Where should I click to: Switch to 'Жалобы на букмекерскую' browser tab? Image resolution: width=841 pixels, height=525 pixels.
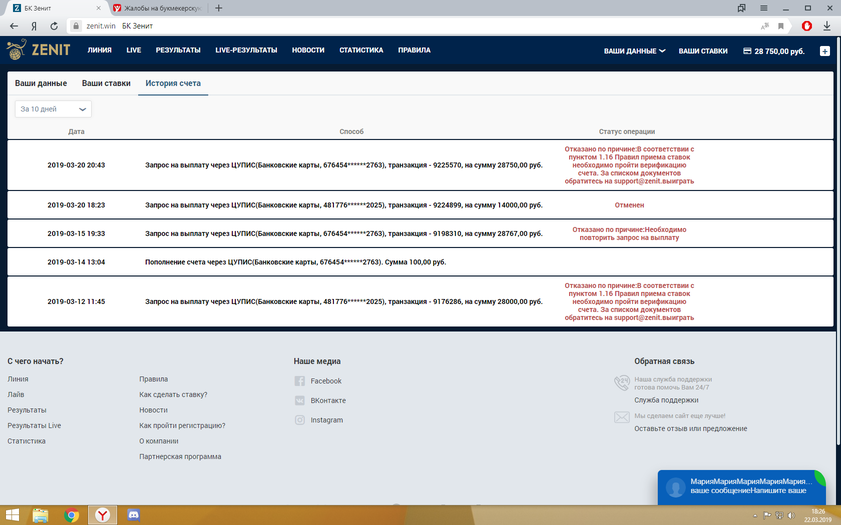[x=158, y=8]
